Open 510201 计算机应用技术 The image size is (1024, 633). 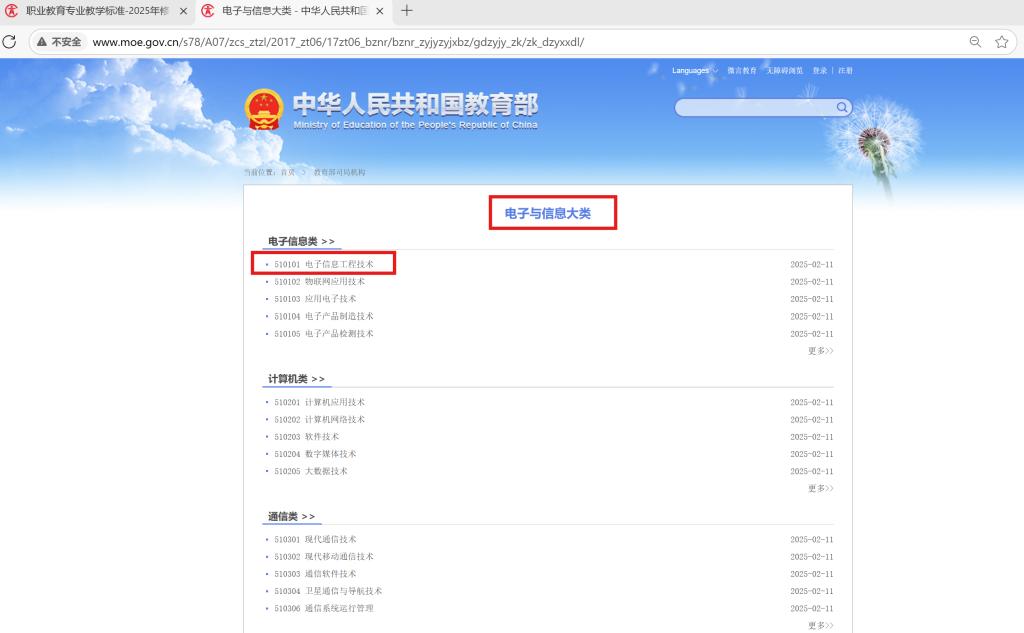pos(319,402)
